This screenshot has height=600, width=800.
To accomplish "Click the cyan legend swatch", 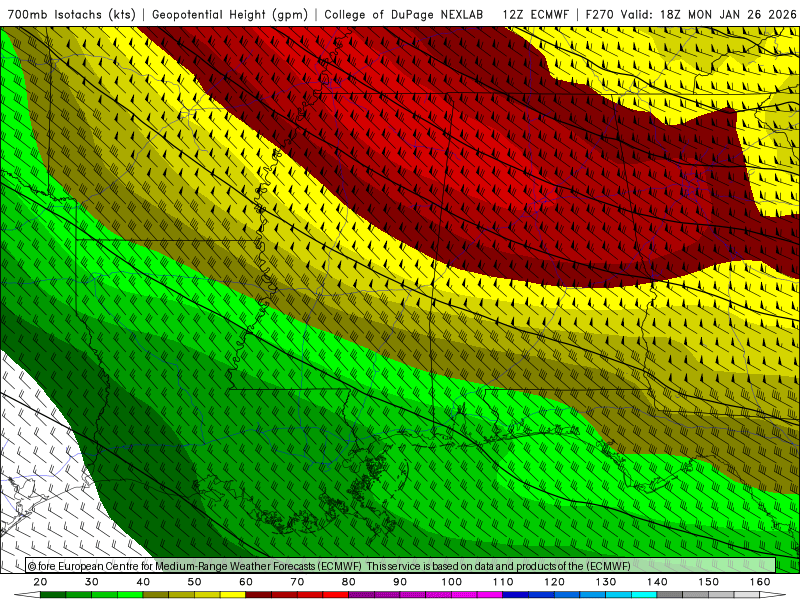I will (644, 595).
